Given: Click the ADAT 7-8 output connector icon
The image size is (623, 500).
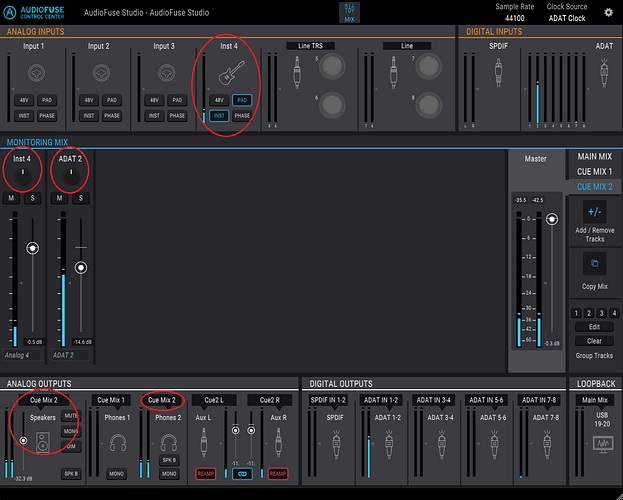Looking at the screenshot, I should point(547,444).
